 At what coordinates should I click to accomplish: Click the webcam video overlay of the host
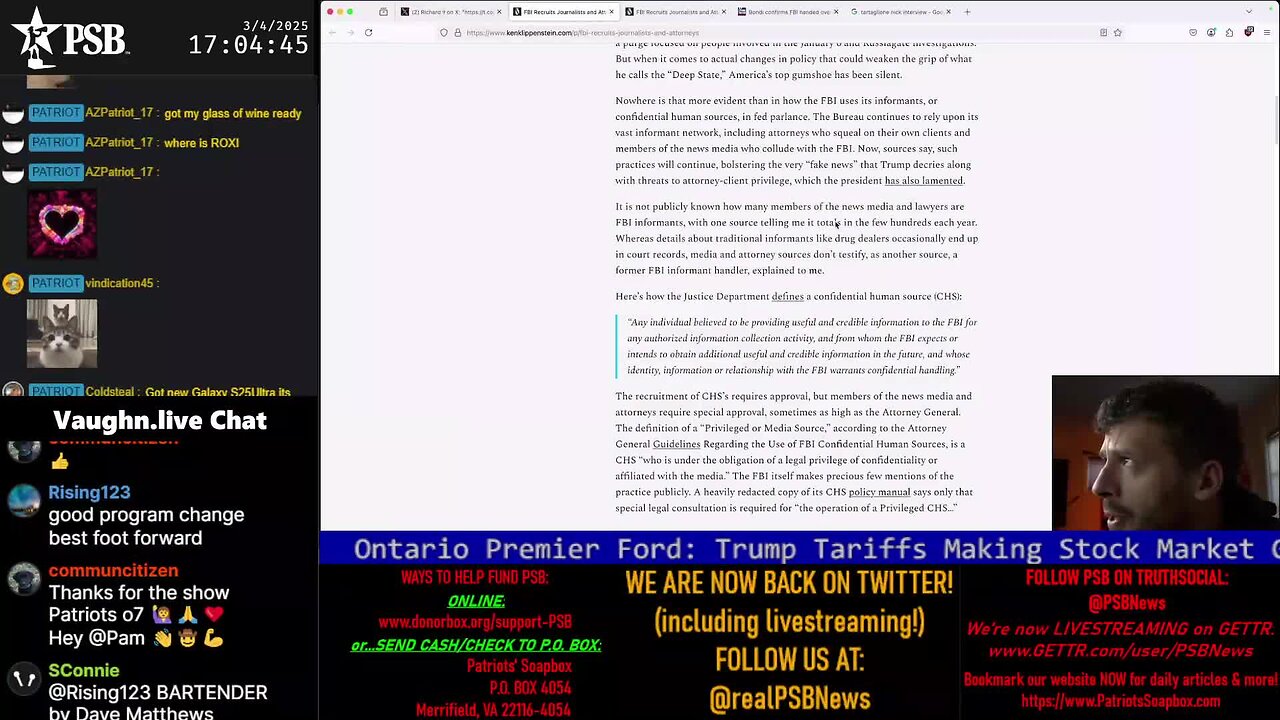pyautogui.click(x=1165, y=453)
